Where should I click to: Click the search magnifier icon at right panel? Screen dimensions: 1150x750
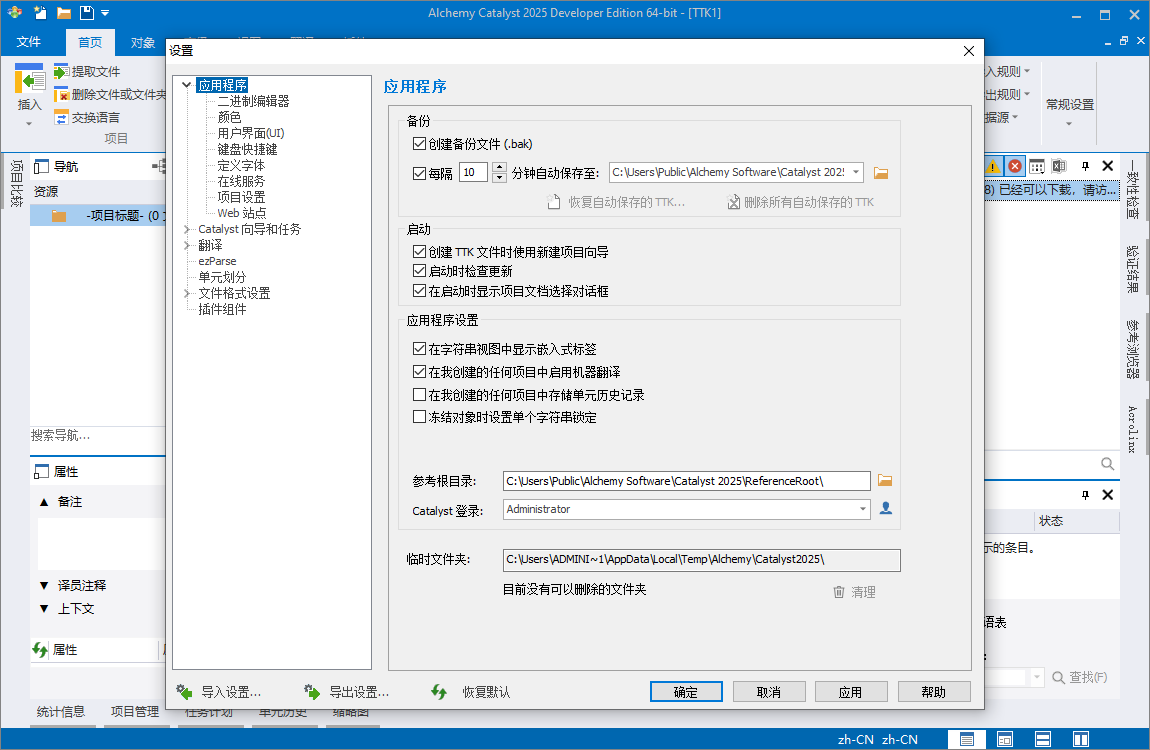[x=1107, y=463]
